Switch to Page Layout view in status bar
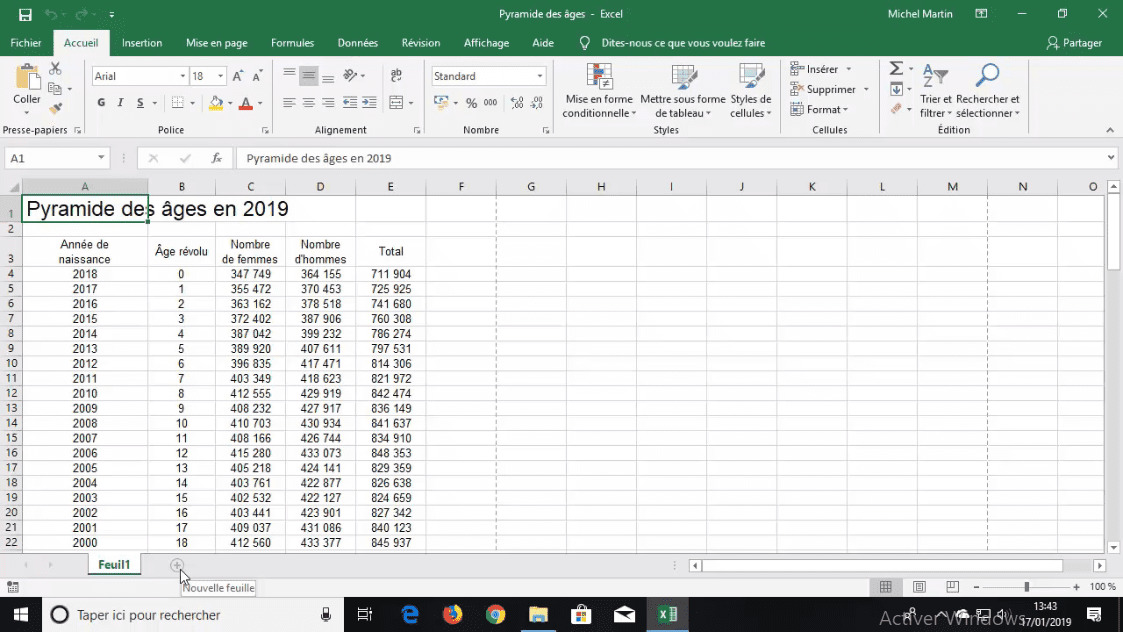This screenshot has height=632, width=1123. [x=919, y=587]
